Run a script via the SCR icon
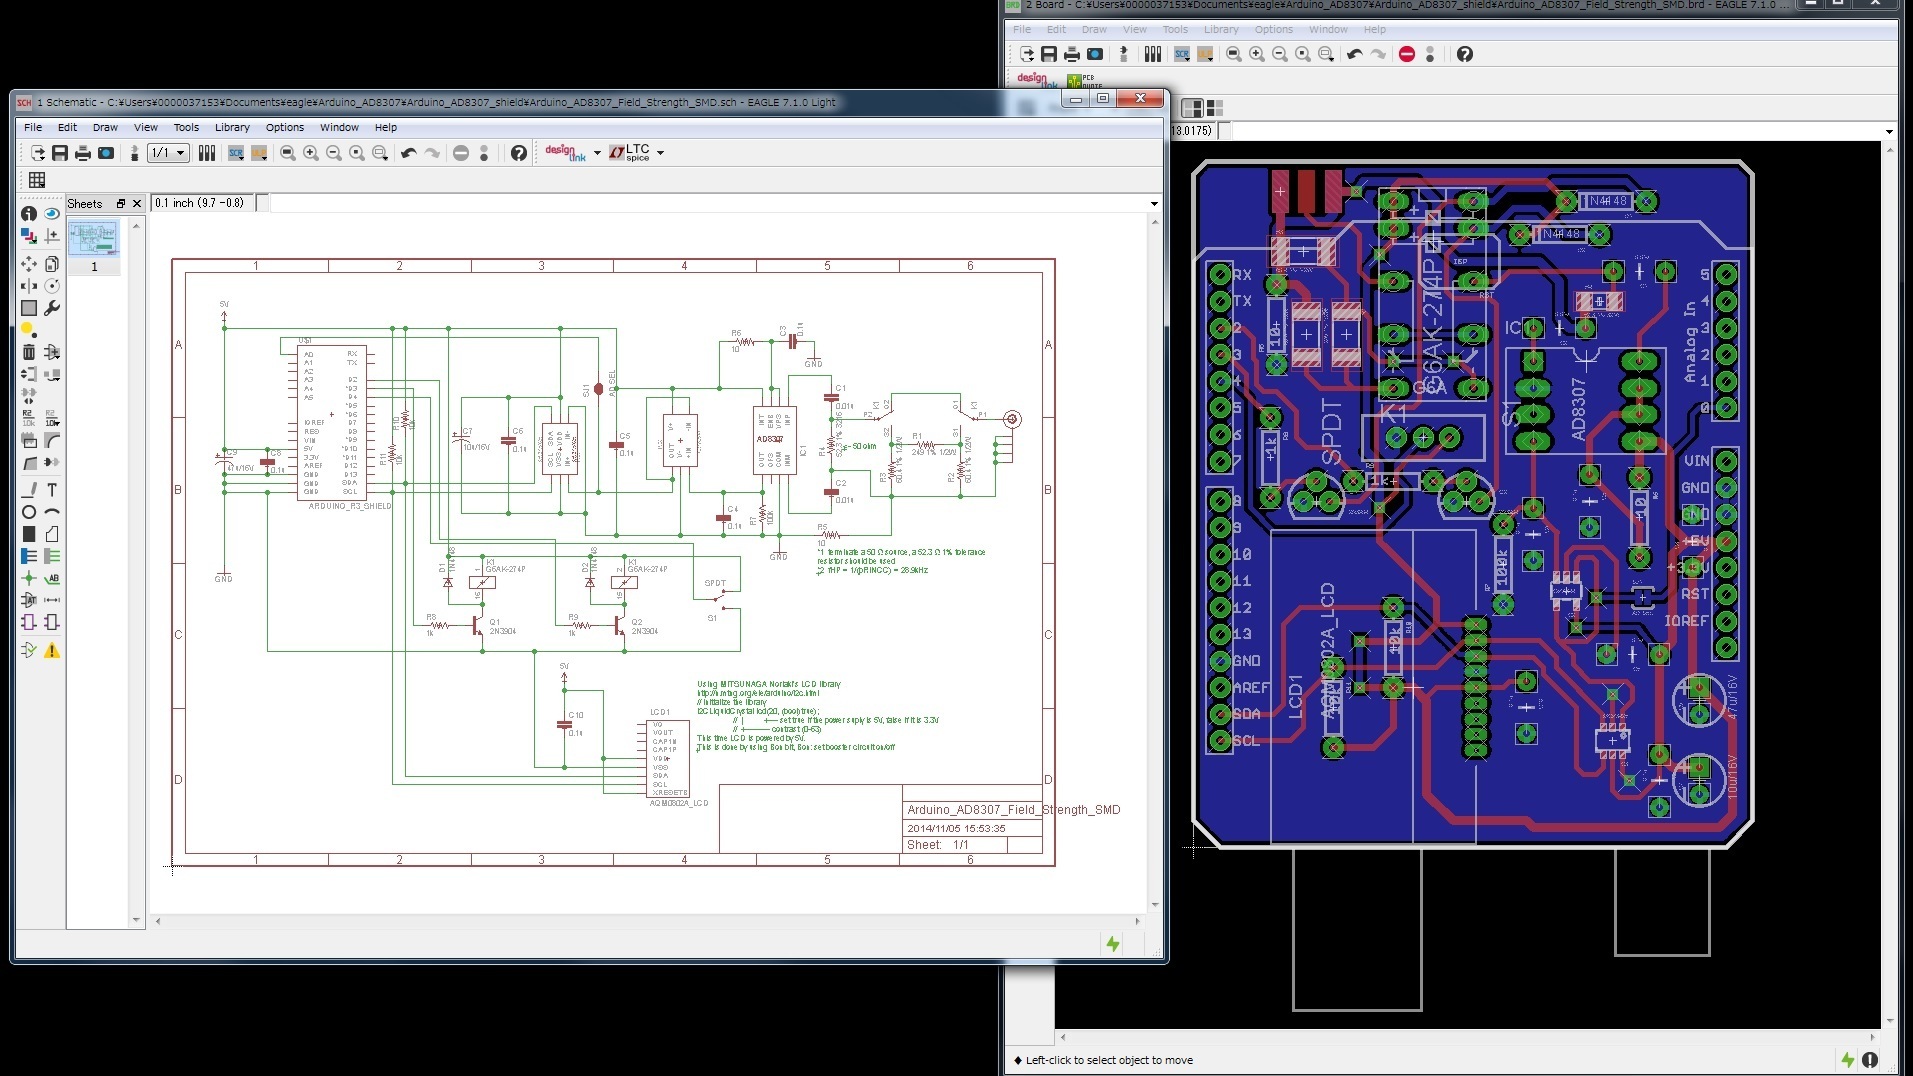The height and width of the screenshot is (1076, 1913). pos(235,152)
